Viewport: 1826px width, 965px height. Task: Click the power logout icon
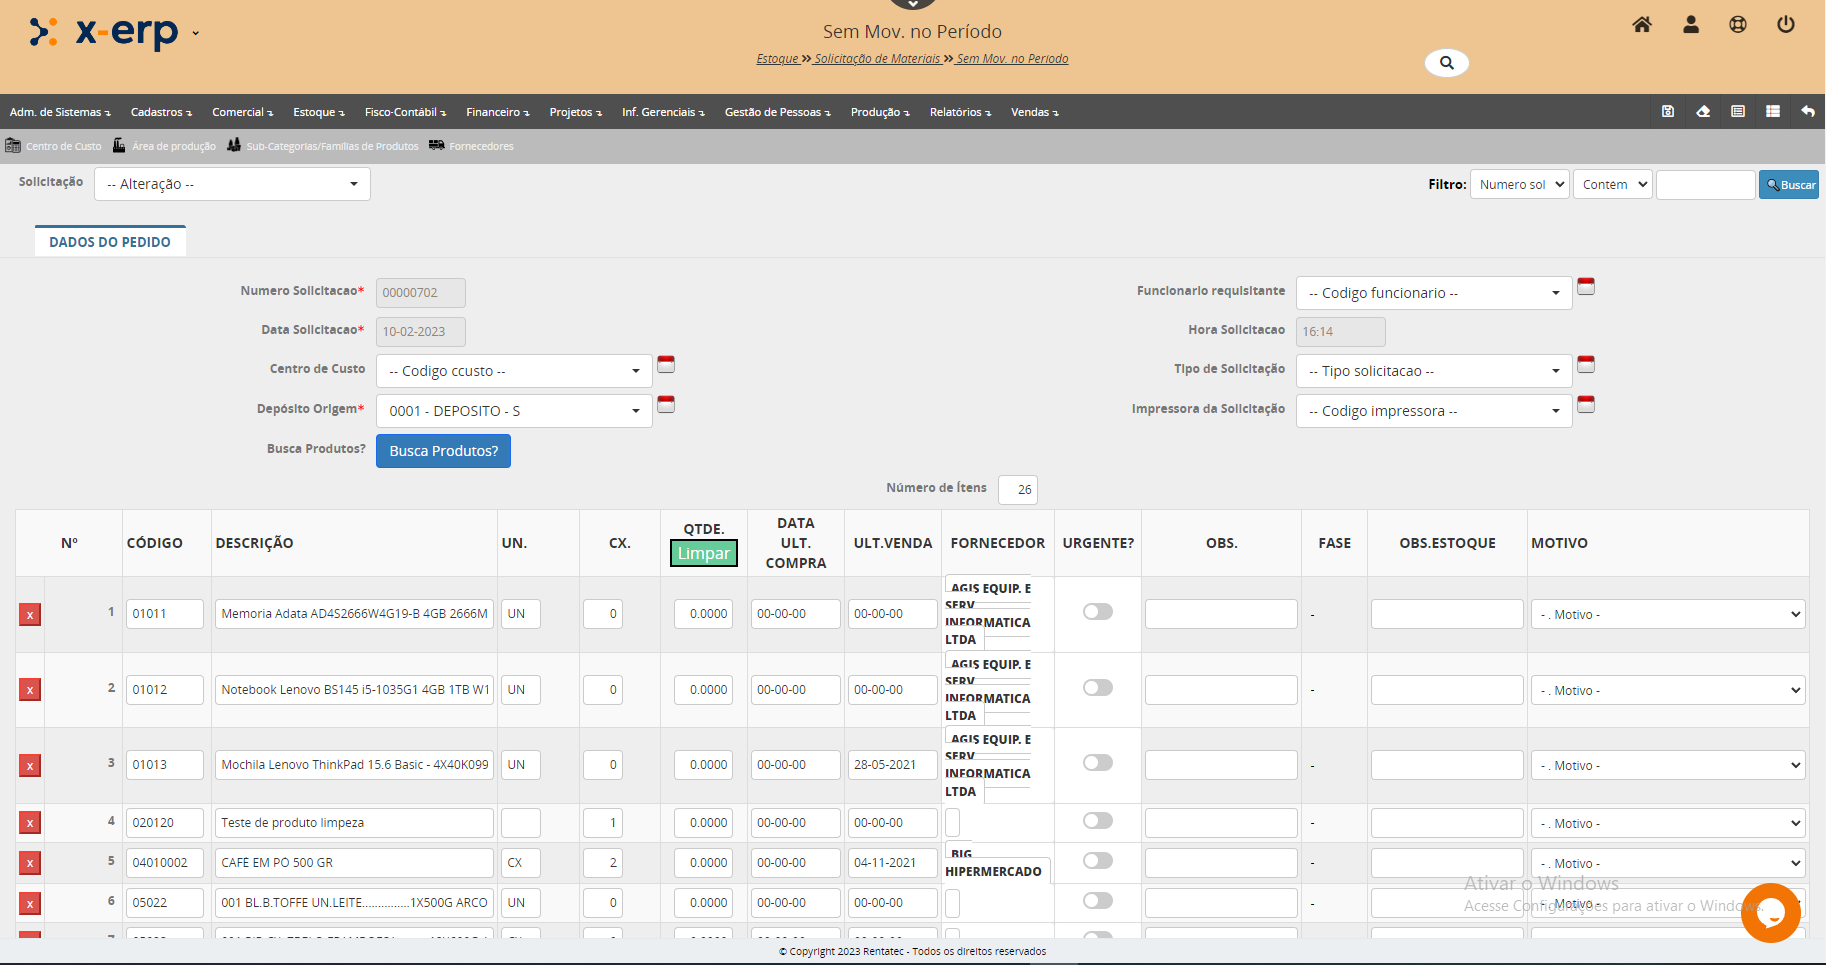tap(1786, 25)
